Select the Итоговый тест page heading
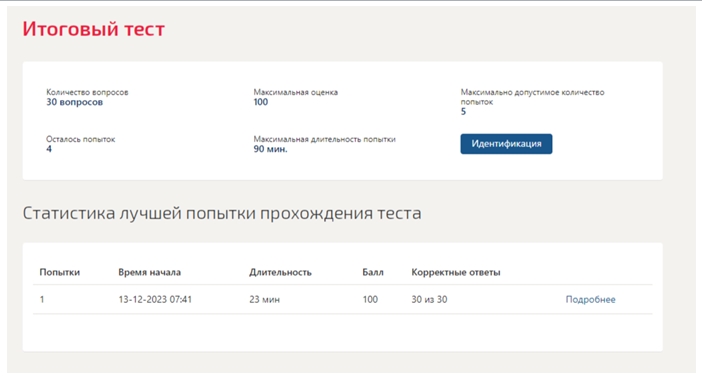Viewport: 702px width, 385px height. (x=94, y=29)
